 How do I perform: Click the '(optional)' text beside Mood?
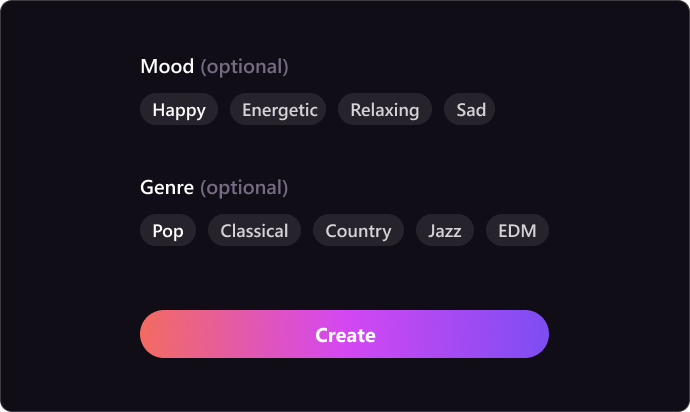244,67
